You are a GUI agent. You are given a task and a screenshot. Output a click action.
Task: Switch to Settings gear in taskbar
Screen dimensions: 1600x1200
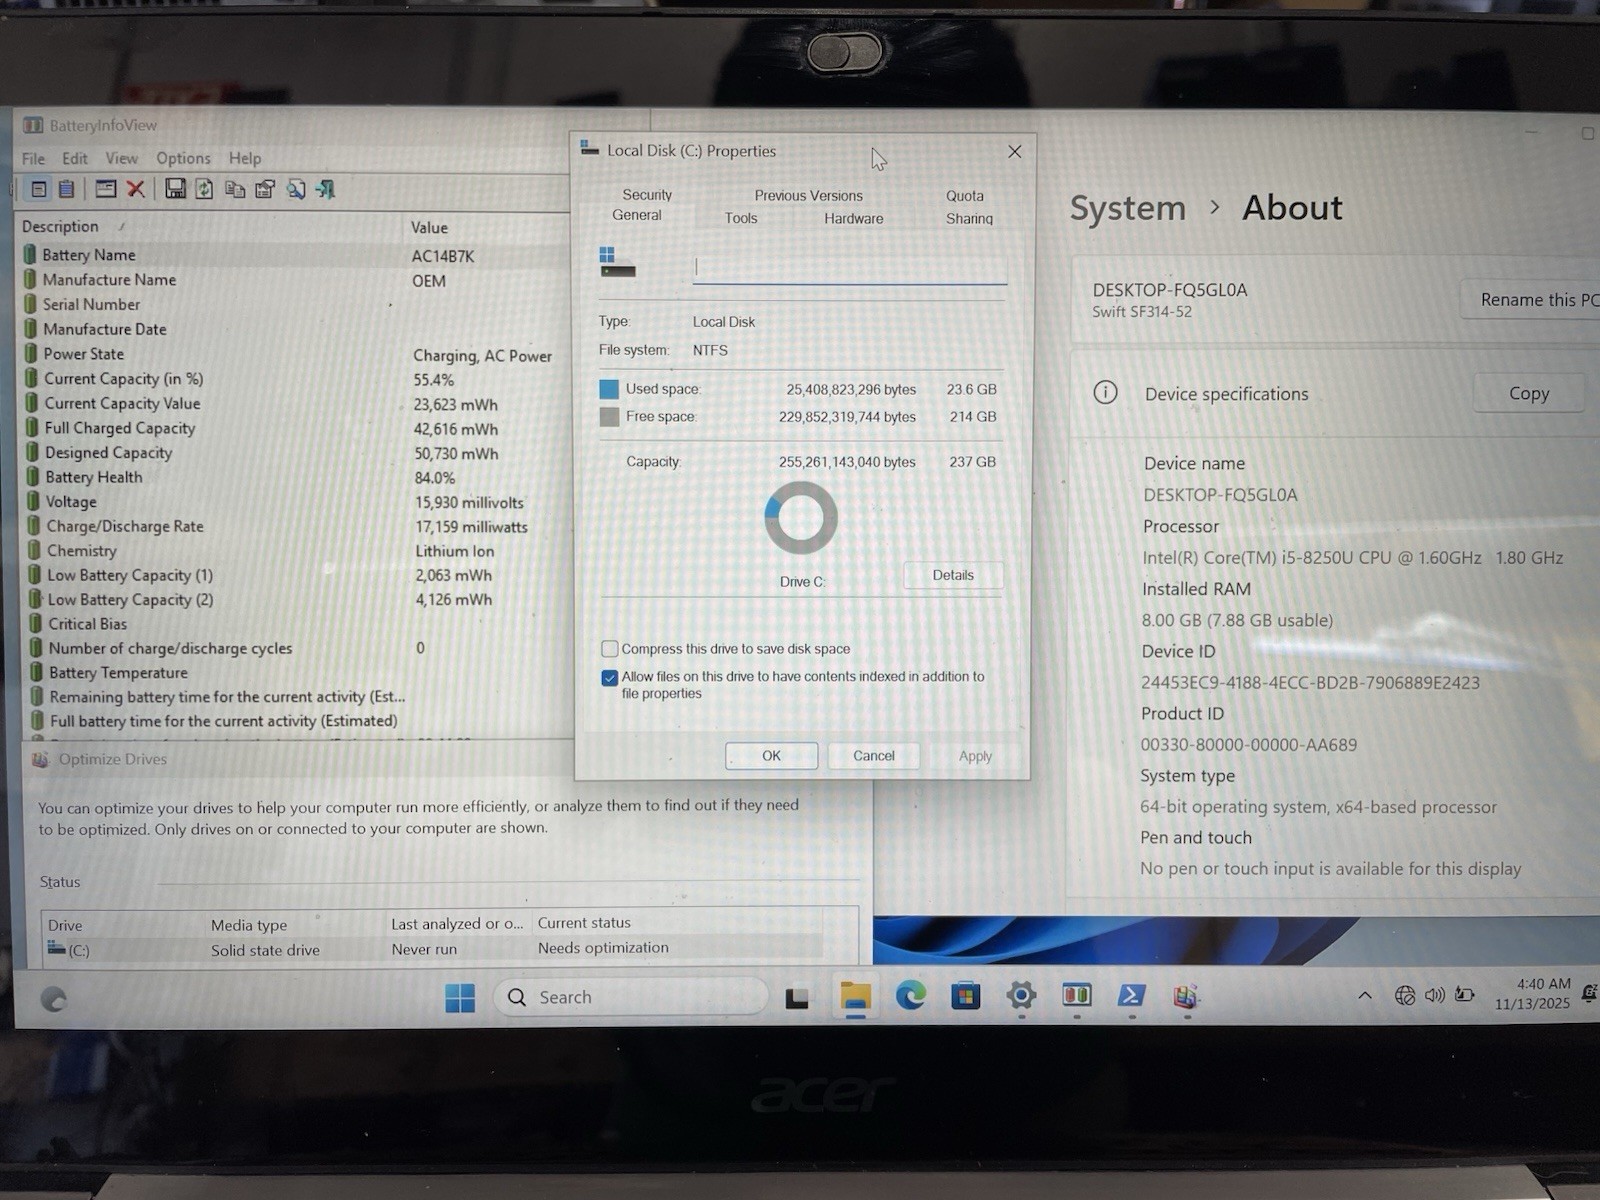pos(1021,995)
